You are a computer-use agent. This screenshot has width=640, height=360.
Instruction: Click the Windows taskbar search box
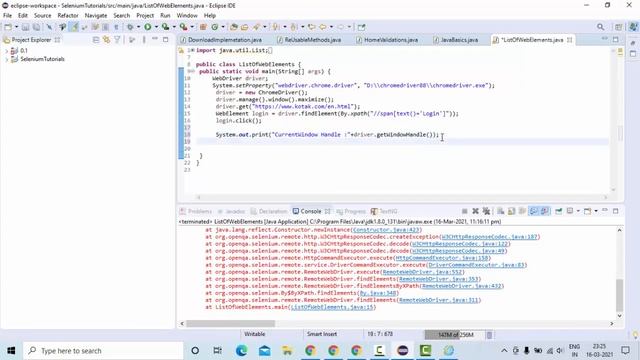[x=104, y=351]
